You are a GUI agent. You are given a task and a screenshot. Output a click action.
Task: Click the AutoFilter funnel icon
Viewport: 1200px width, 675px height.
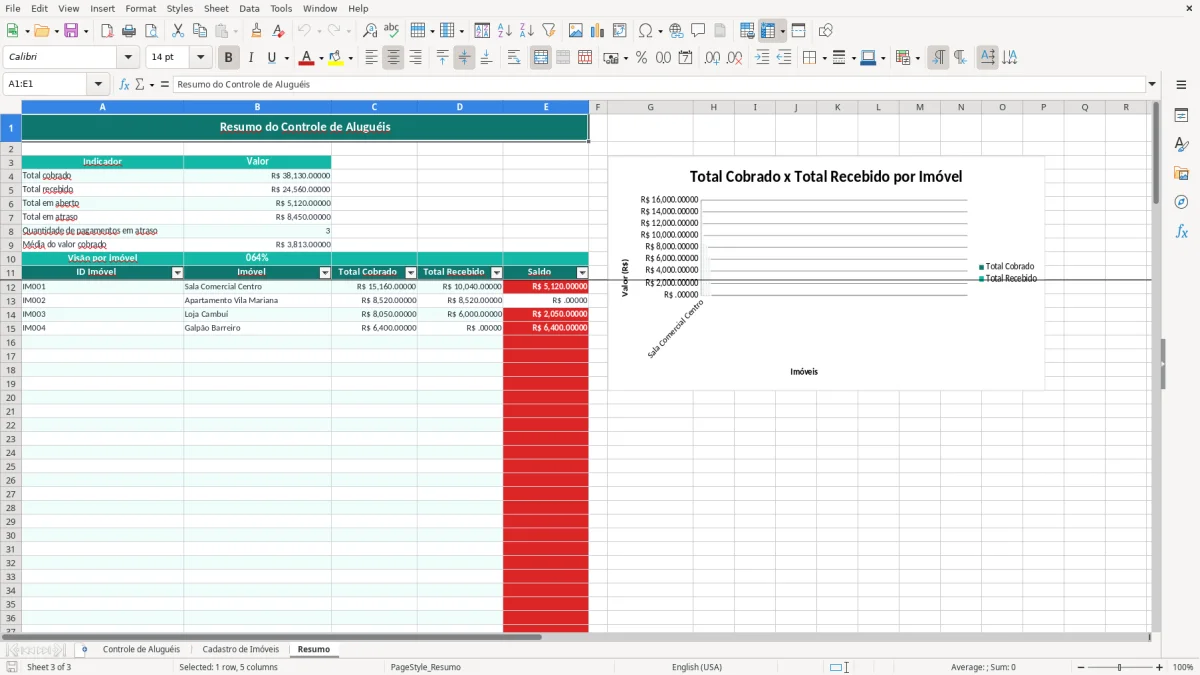coord(548,31)
